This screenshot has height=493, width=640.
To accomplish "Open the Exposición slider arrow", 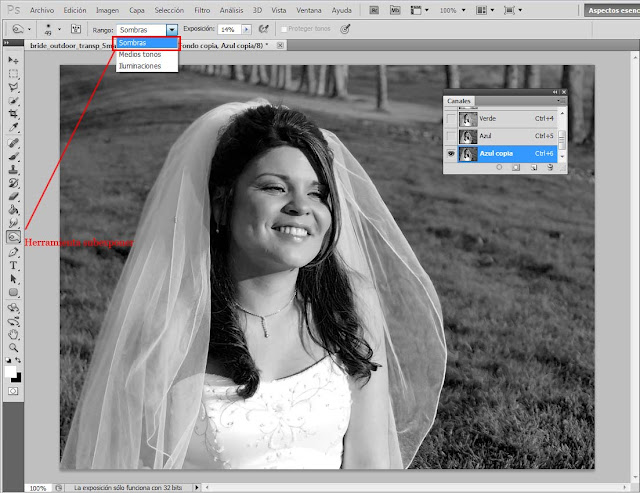I will tap(246, 29).
